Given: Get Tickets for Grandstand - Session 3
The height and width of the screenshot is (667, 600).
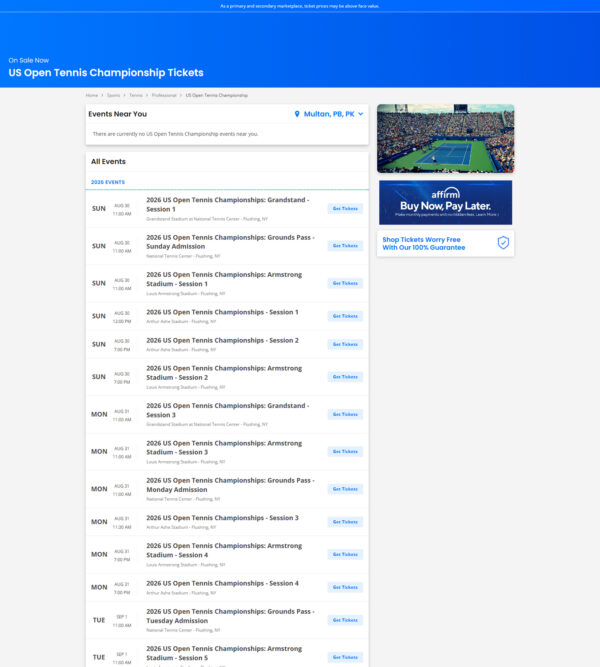Looking at the screenshot, I should [345, 414].
